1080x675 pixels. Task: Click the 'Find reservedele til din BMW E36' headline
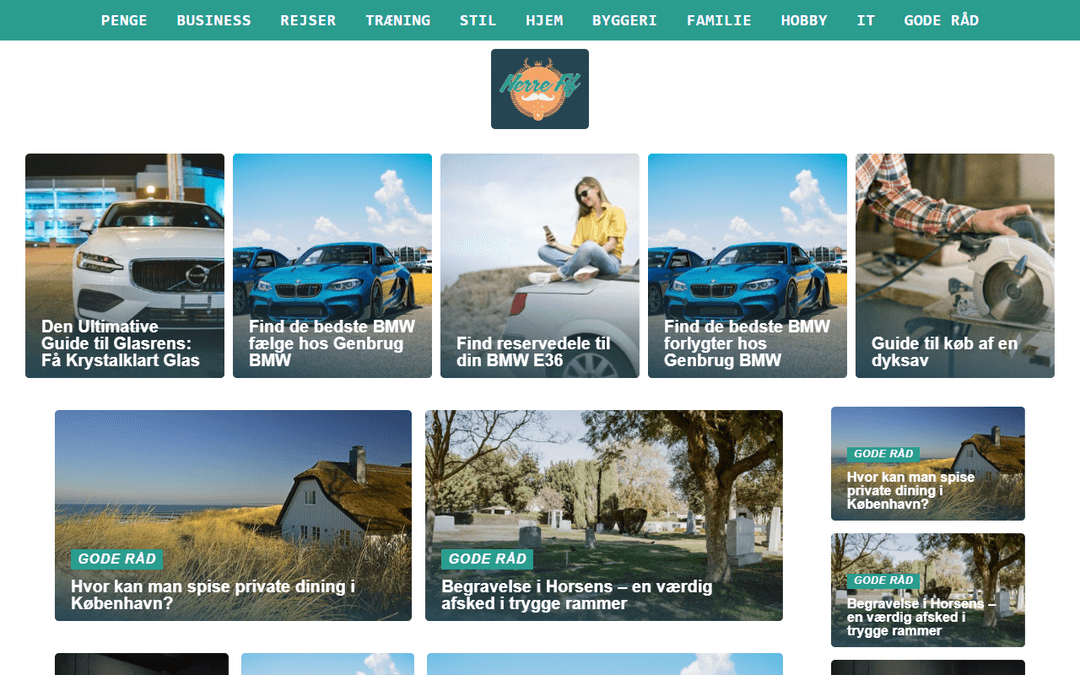pyautogui.click(x=533, y=351)
